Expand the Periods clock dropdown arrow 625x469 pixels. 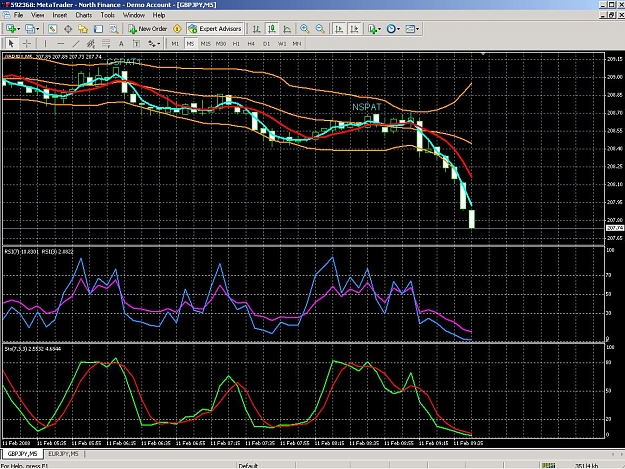point(399,29)
